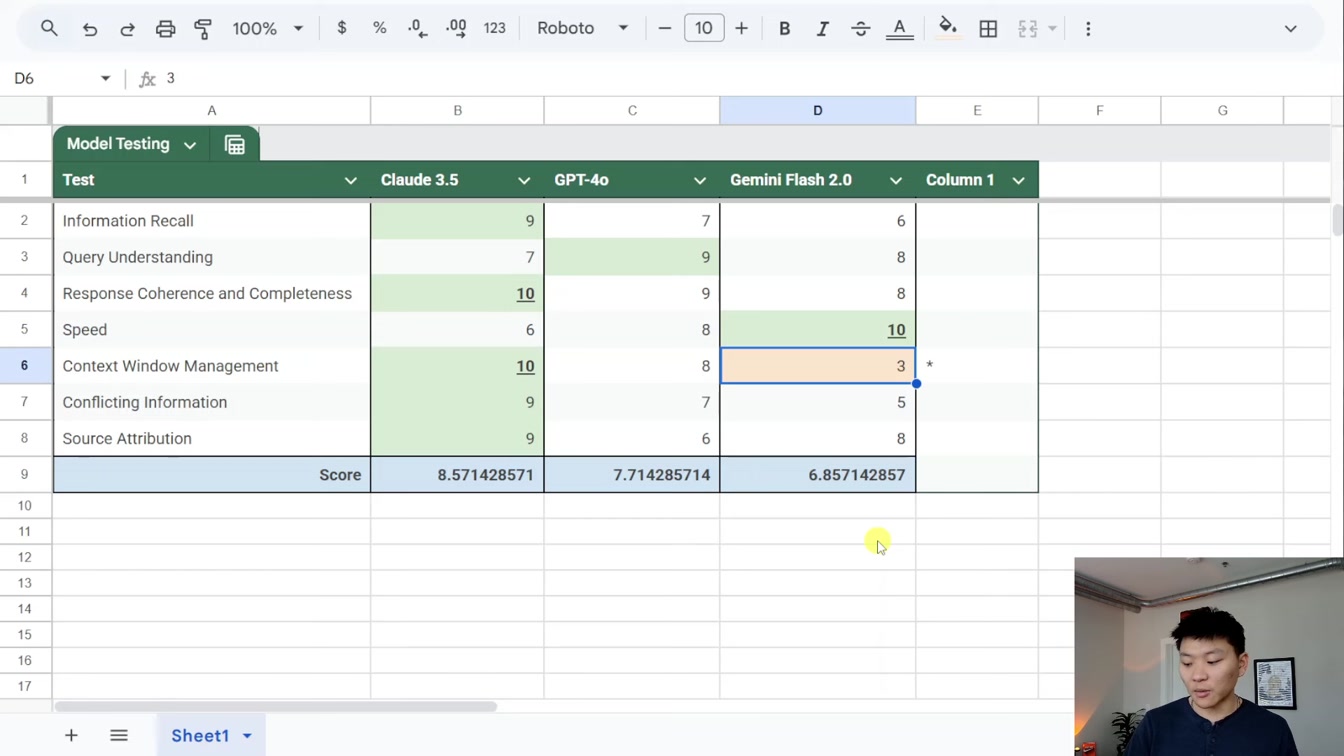The width and height of the screenshot is (1344, 756).
Task: Select the 6.857142857 score cell
Action: pyautogui.click(x=817, y=475)
